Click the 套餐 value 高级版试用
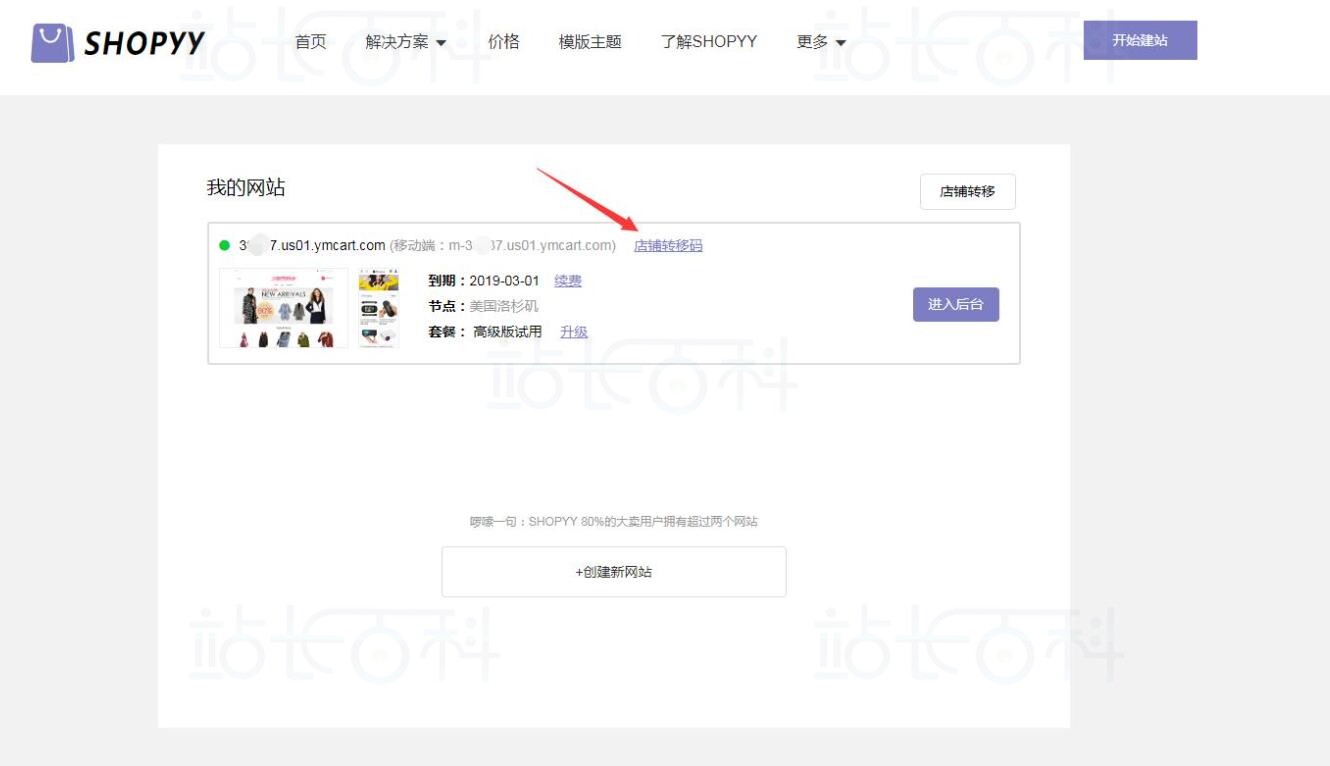The width and height of the screenshot is (1330, 766). 507,332
